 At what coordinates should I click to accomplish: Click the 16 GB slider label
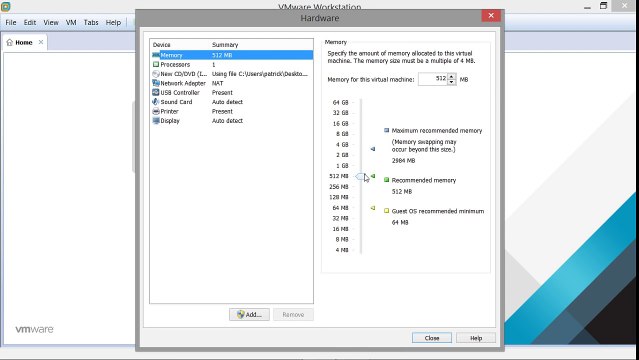point(340,124)
